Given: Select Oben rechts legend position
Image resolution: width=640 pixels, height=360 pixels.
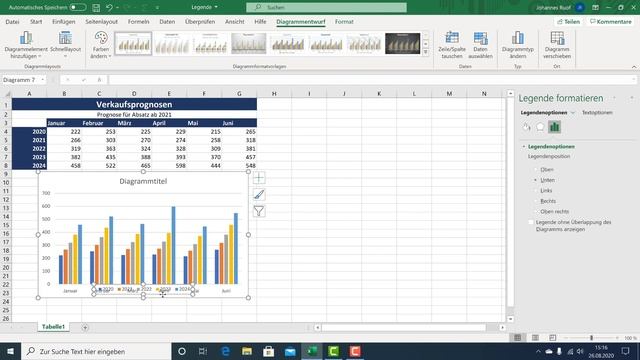Looking at the screenshot, I should 536,212.
